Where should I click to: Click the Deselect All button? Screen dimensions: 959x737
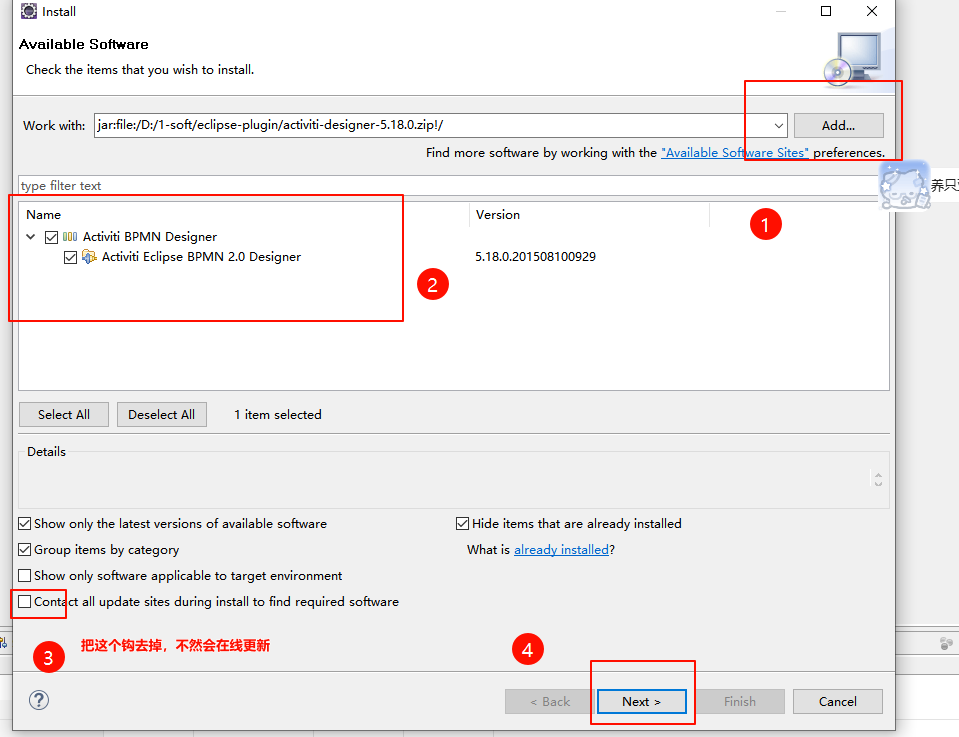pos(161,415)
